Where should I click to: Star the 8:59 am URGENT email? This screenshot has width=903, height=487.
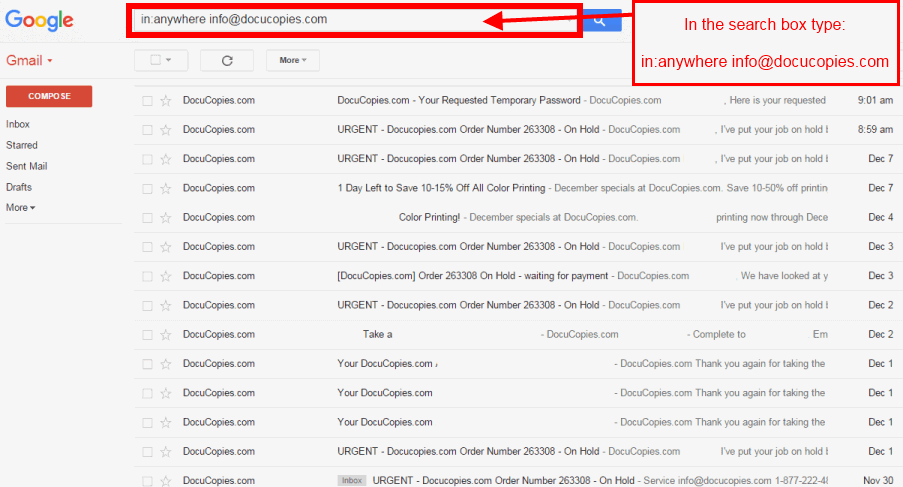click(166, 130)
